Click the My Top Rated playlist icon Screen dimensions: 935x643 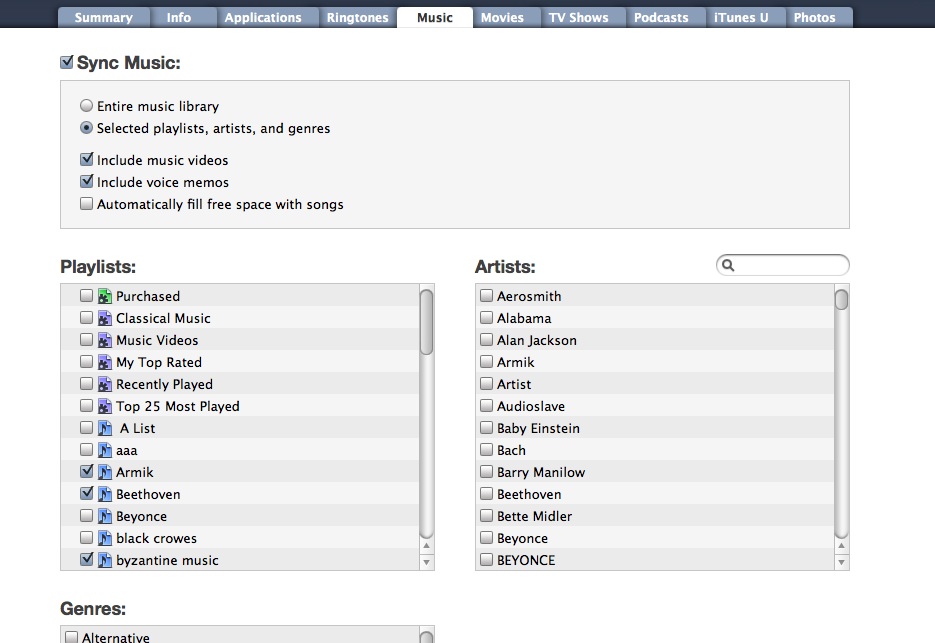[x=105, y=362]
